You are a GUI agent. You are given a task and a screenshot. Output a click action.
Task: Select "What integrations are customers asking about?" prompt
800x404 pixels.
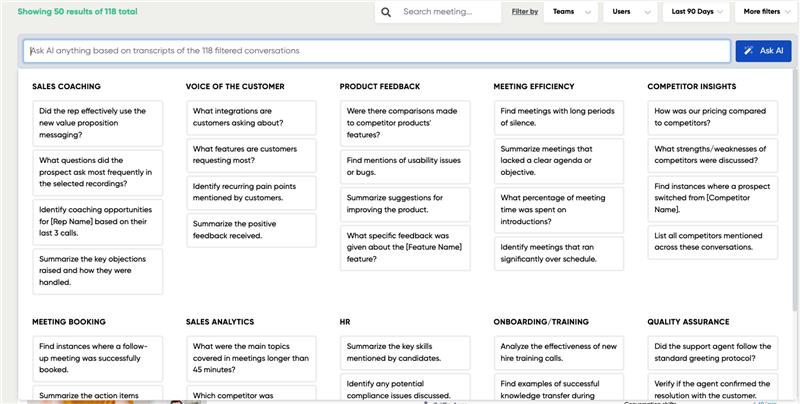[251, 117]
